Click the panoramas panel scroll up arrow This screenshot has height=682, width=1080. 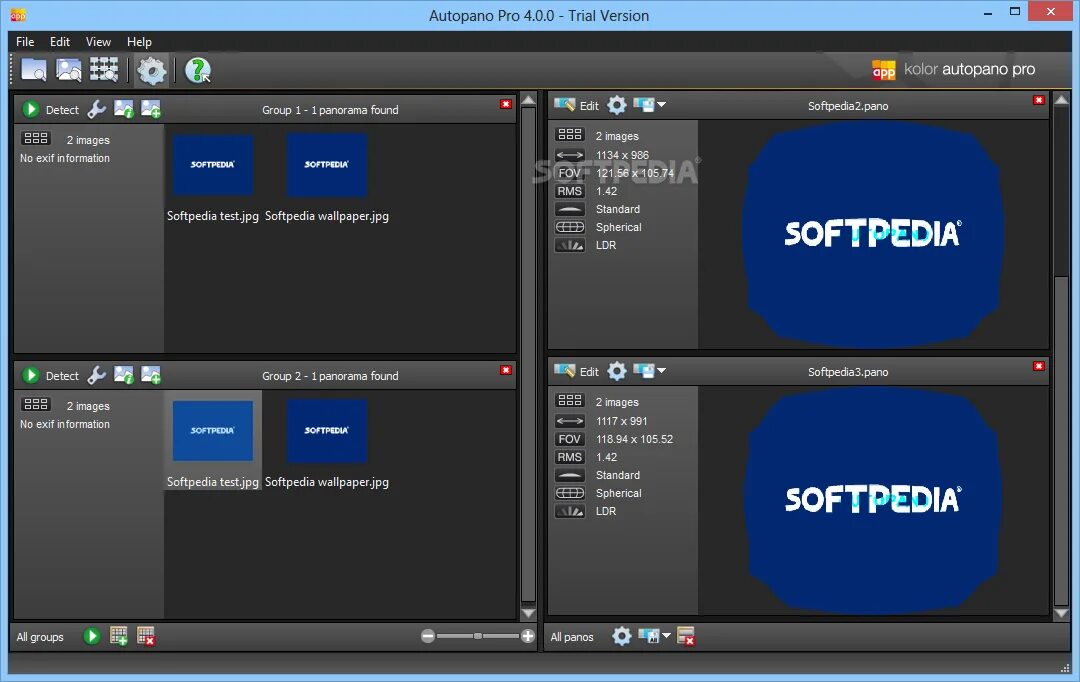point(1061,101)
